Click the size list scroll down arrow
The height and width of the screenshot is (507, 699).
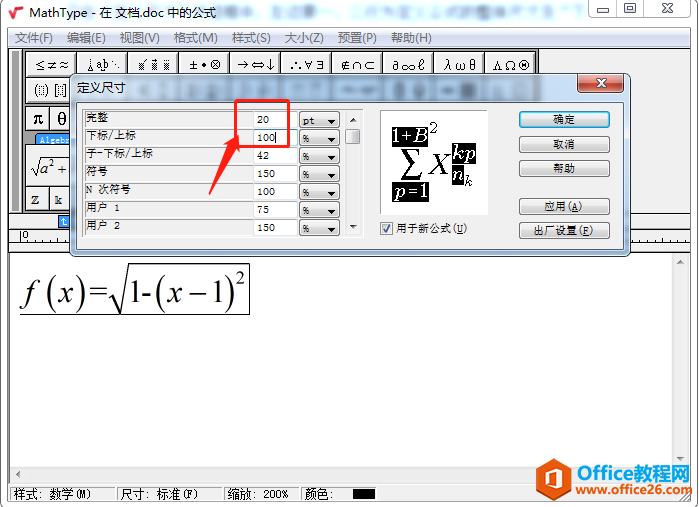tap(353, 227)
